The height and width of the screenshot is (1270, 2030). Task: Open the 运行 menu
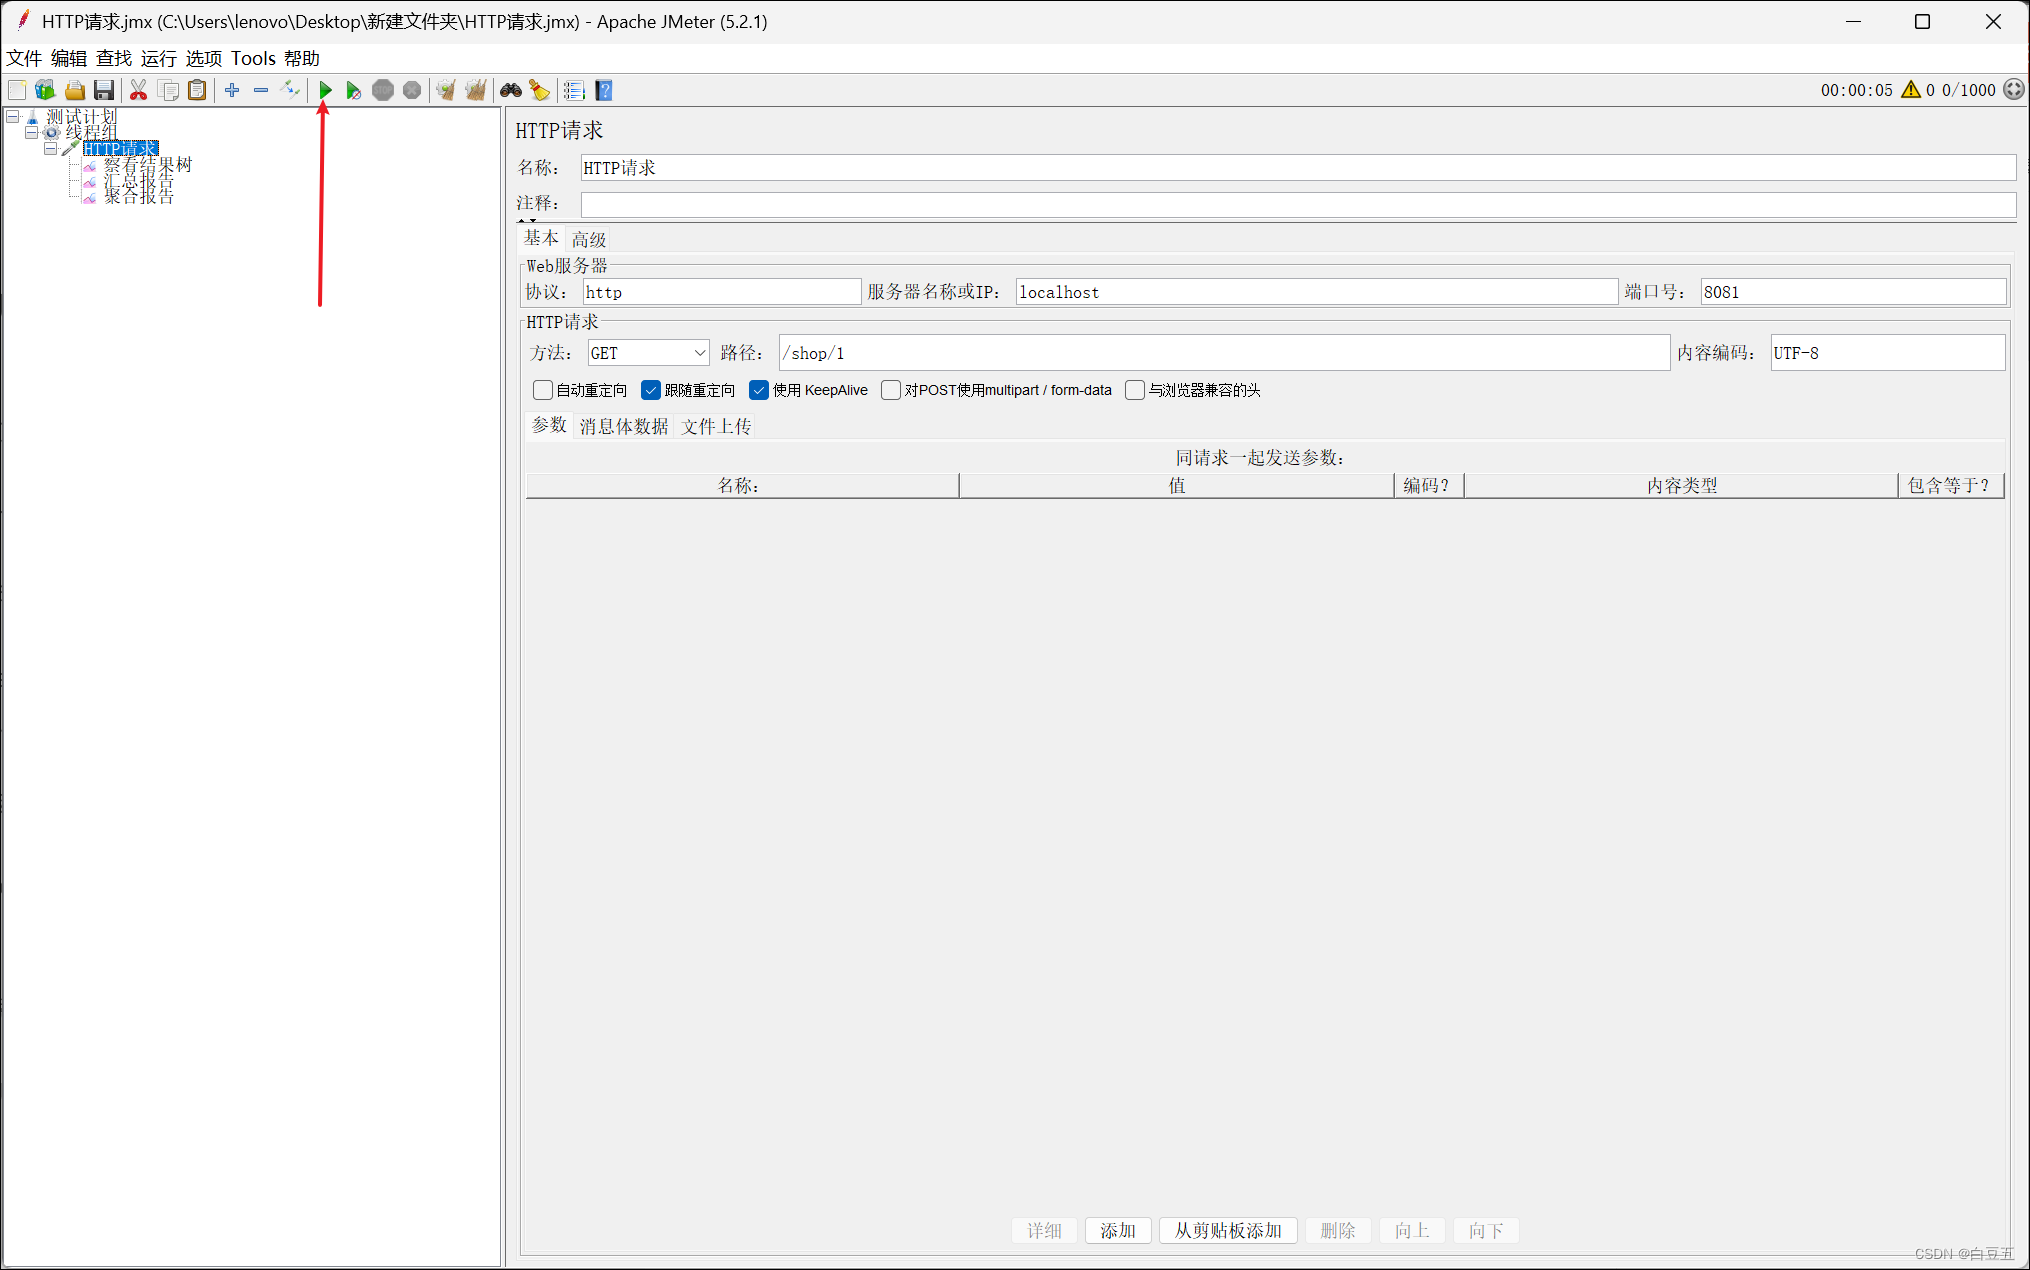click(158, 58)
